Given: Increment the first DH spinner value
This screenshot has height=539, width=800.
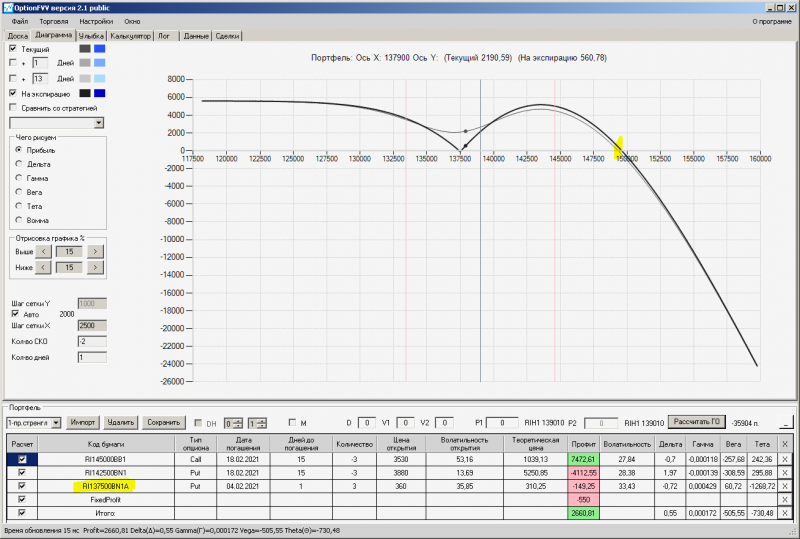Looking at the screenshot, I should pos(238,420).
